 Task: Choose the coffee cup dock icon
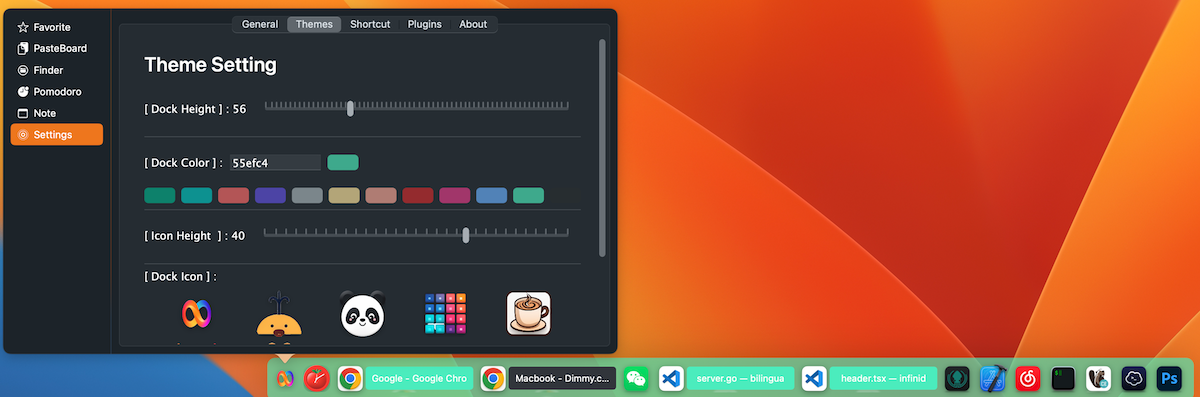(528, 314)
